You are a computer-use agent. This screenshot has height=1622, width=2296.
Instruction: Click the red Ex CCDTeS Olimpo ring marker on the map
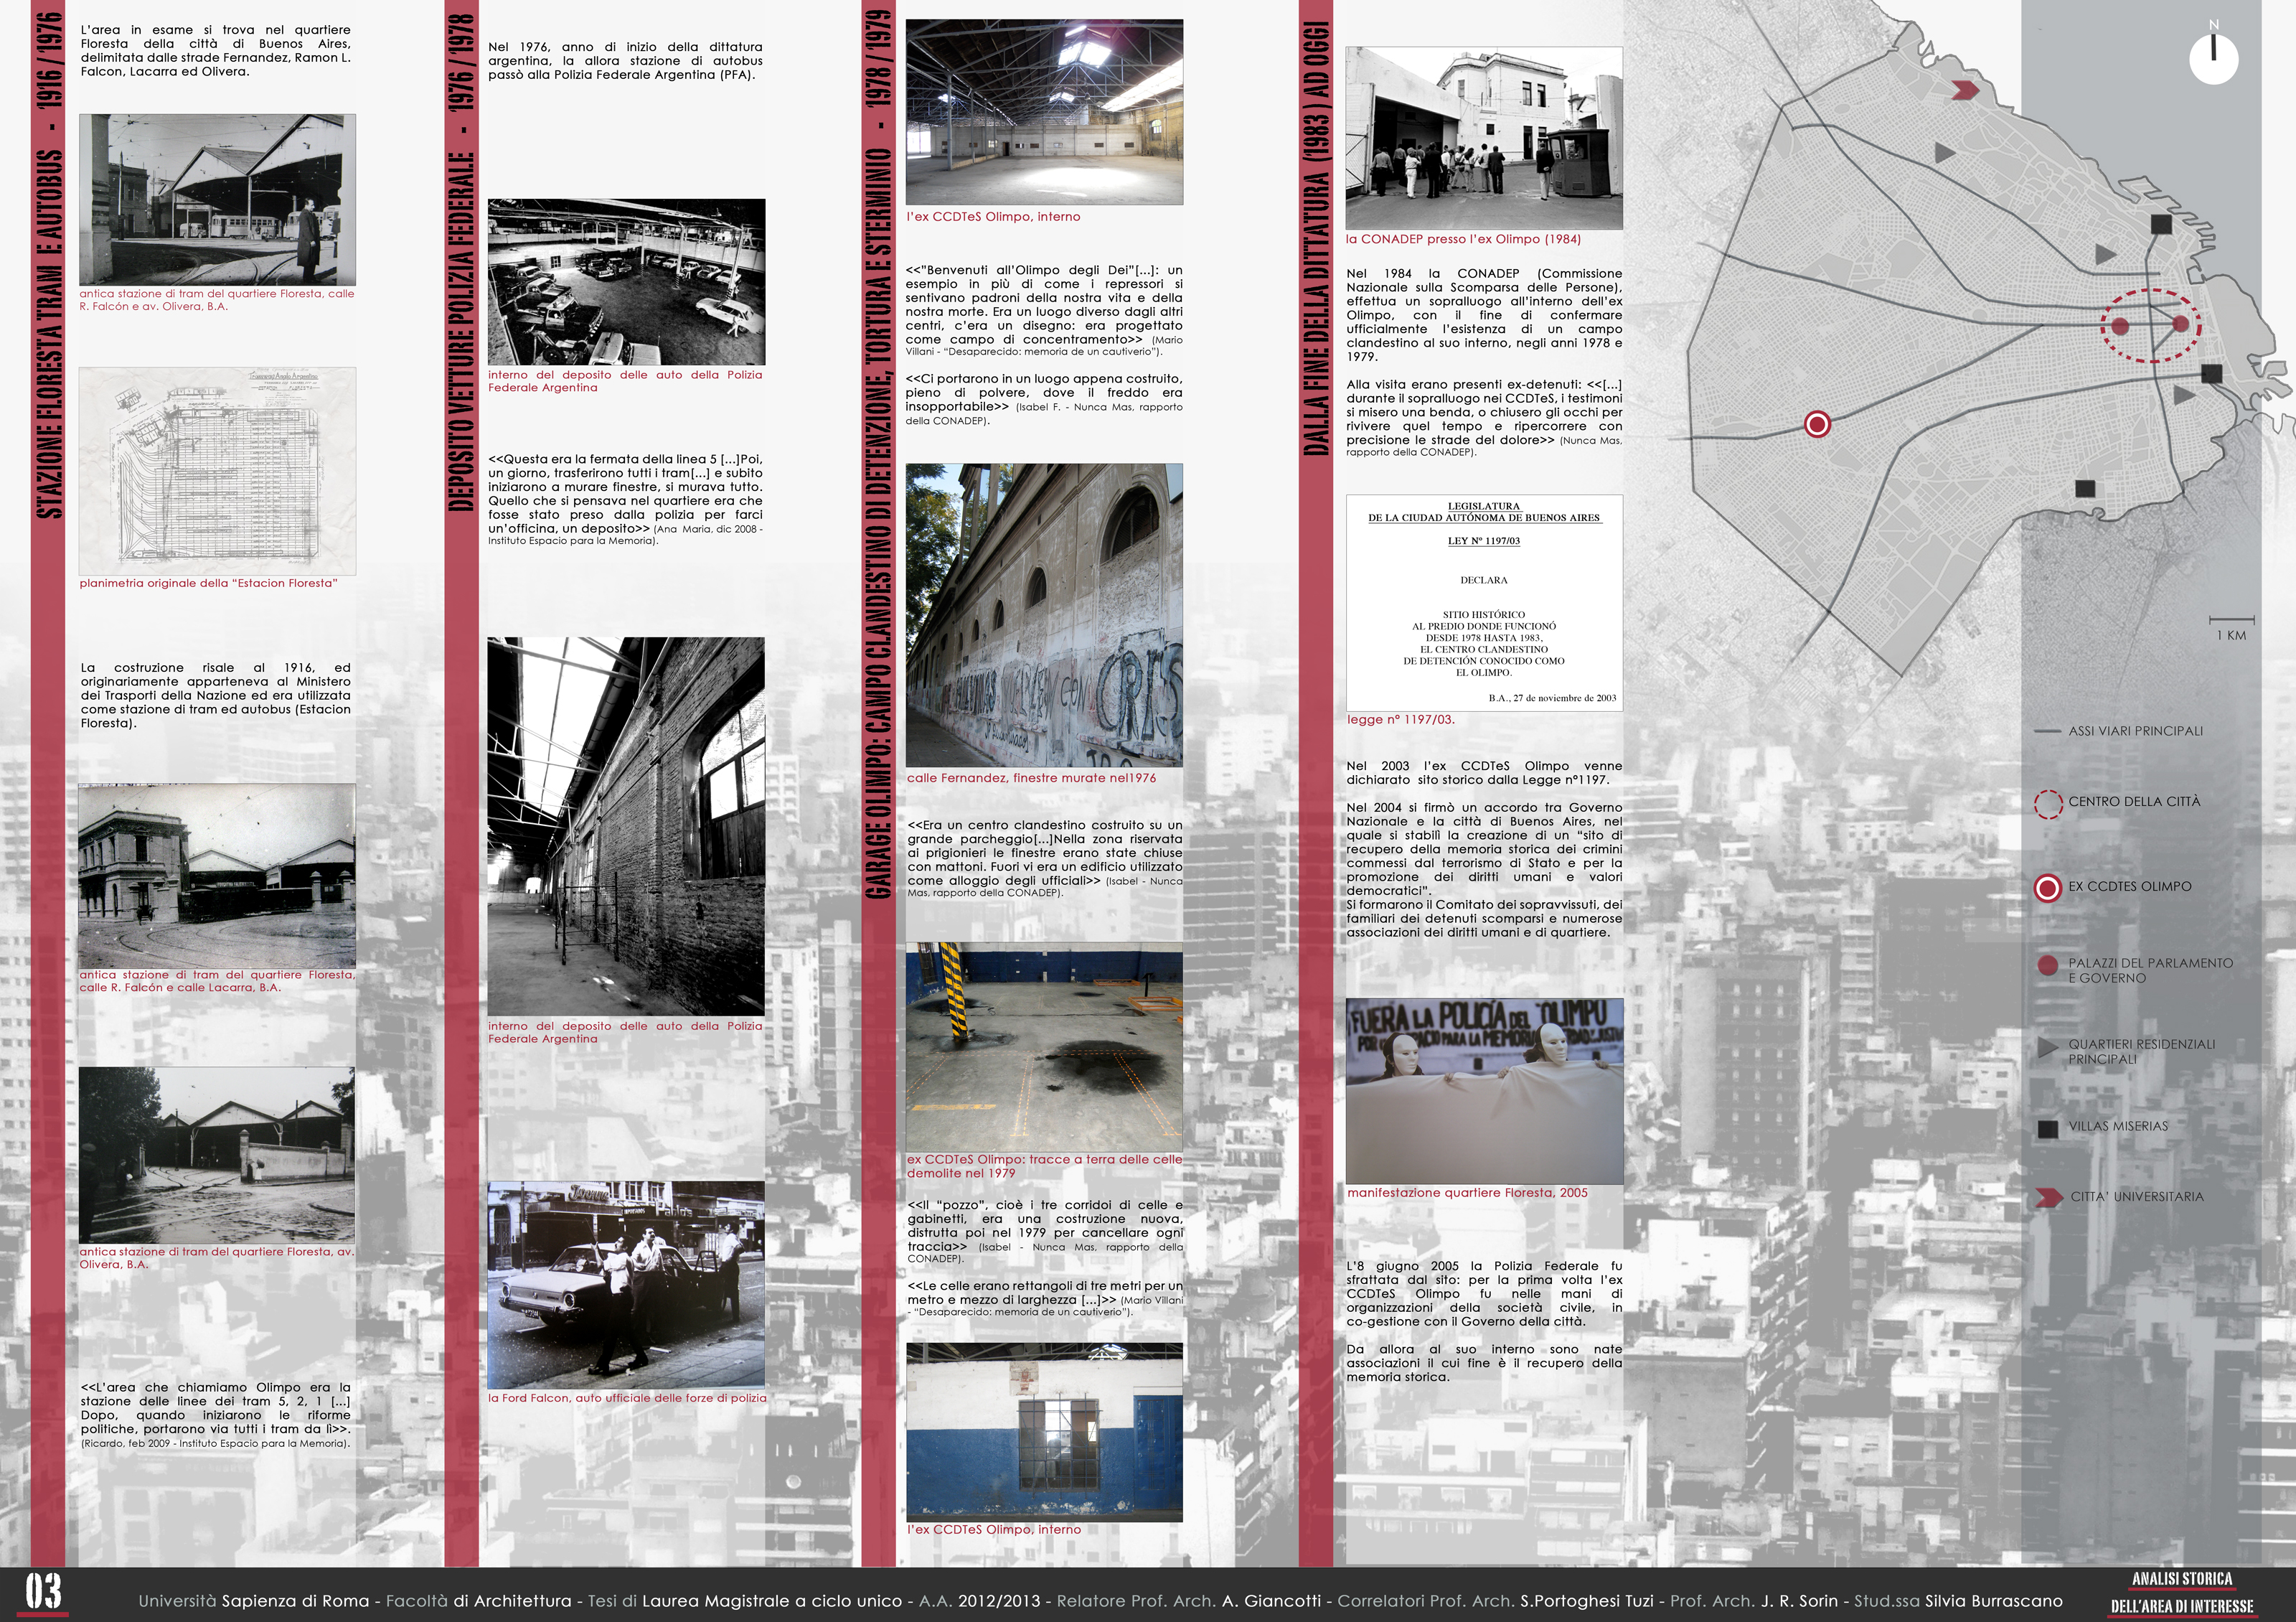tap(1817, 424)
